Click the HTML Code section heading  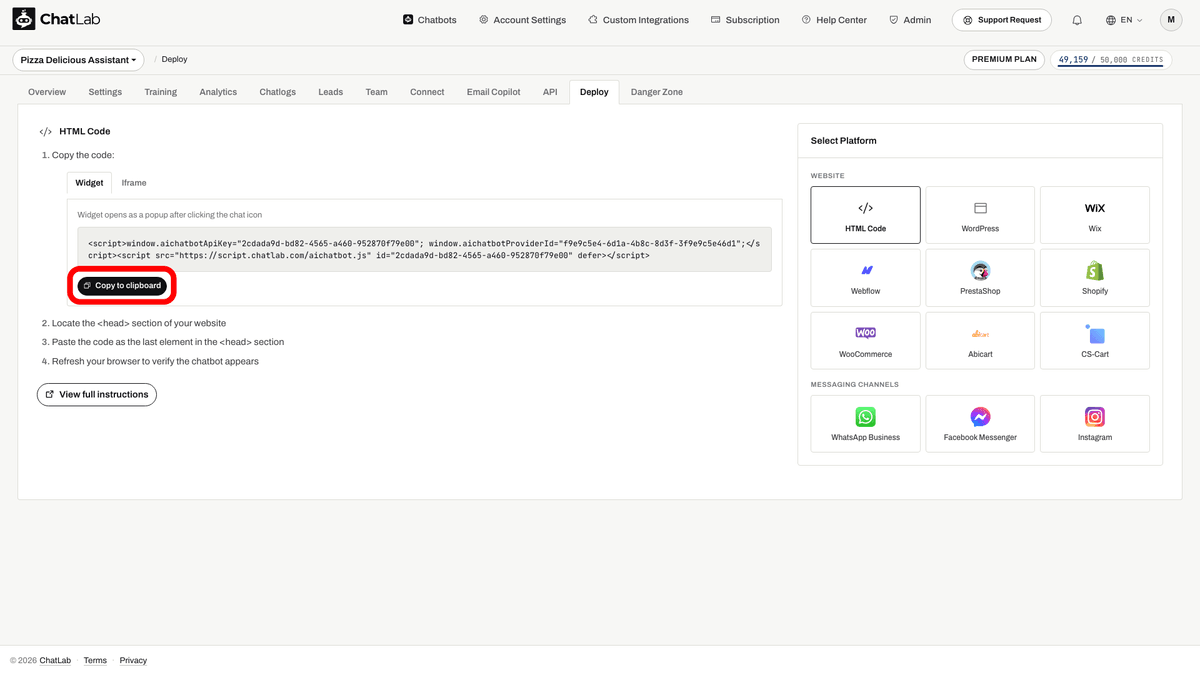pyautogui.click(x=85, y=131)
